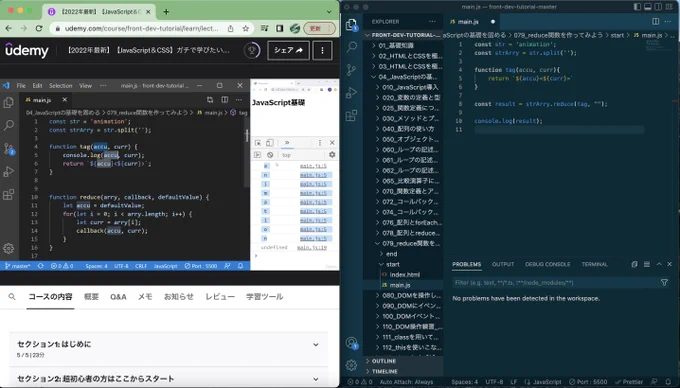The image size is (680, 388).
Task: Expand the OUTLINE section
Action: [403, 361]
